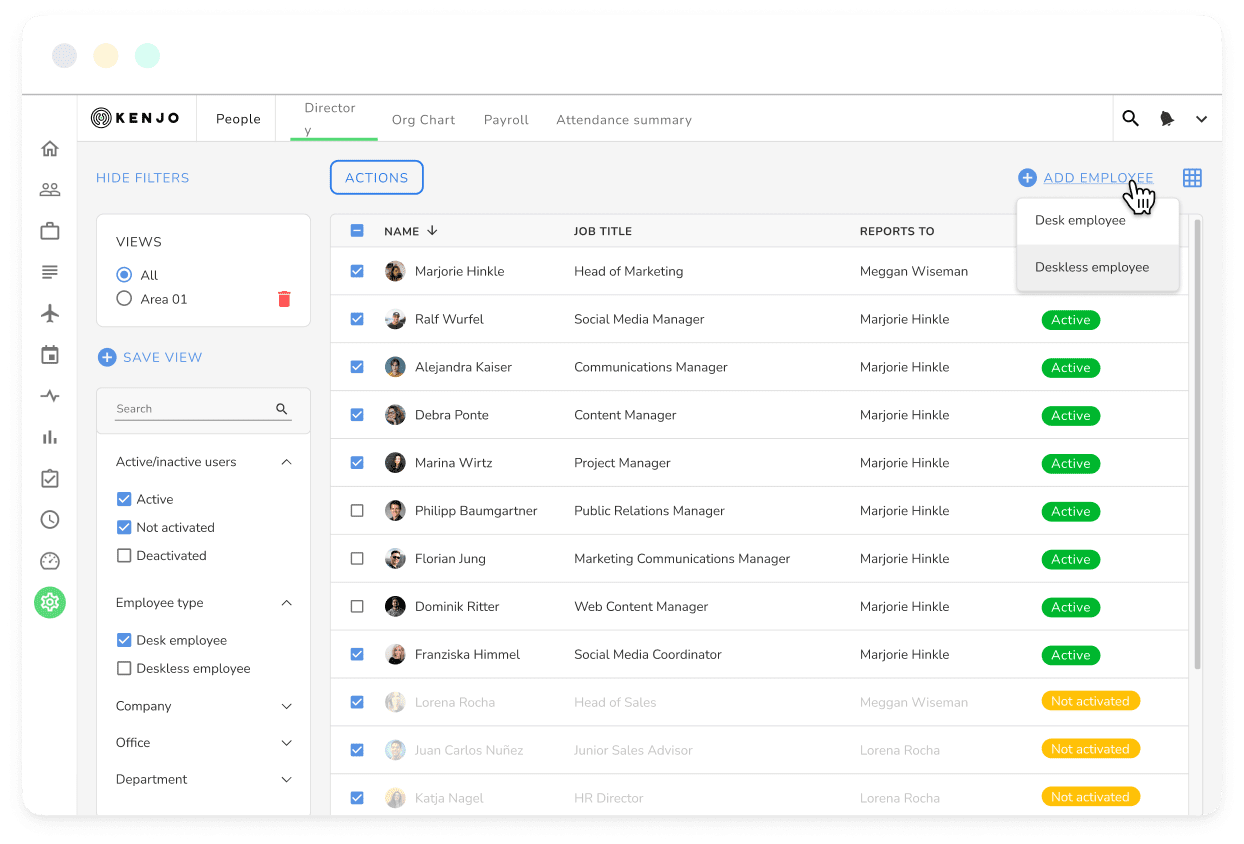Switch to the grid view icon

click(x=1192, y=178)
